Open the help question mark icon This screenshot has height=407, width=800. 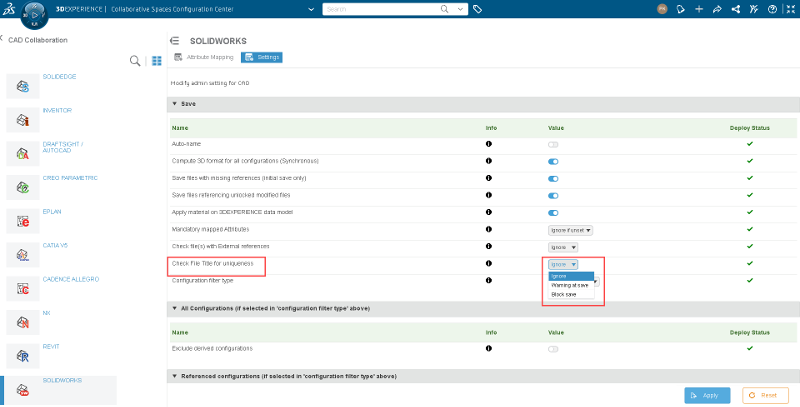click(x=772, y=9)
